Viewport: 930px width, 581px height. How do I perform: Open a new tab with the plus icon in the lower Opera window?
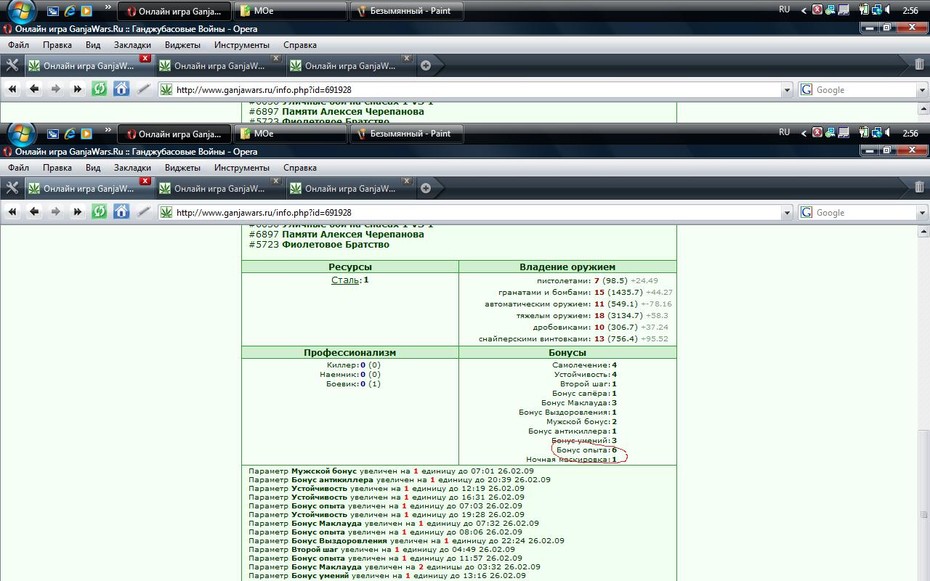click(x=425, y=188)
